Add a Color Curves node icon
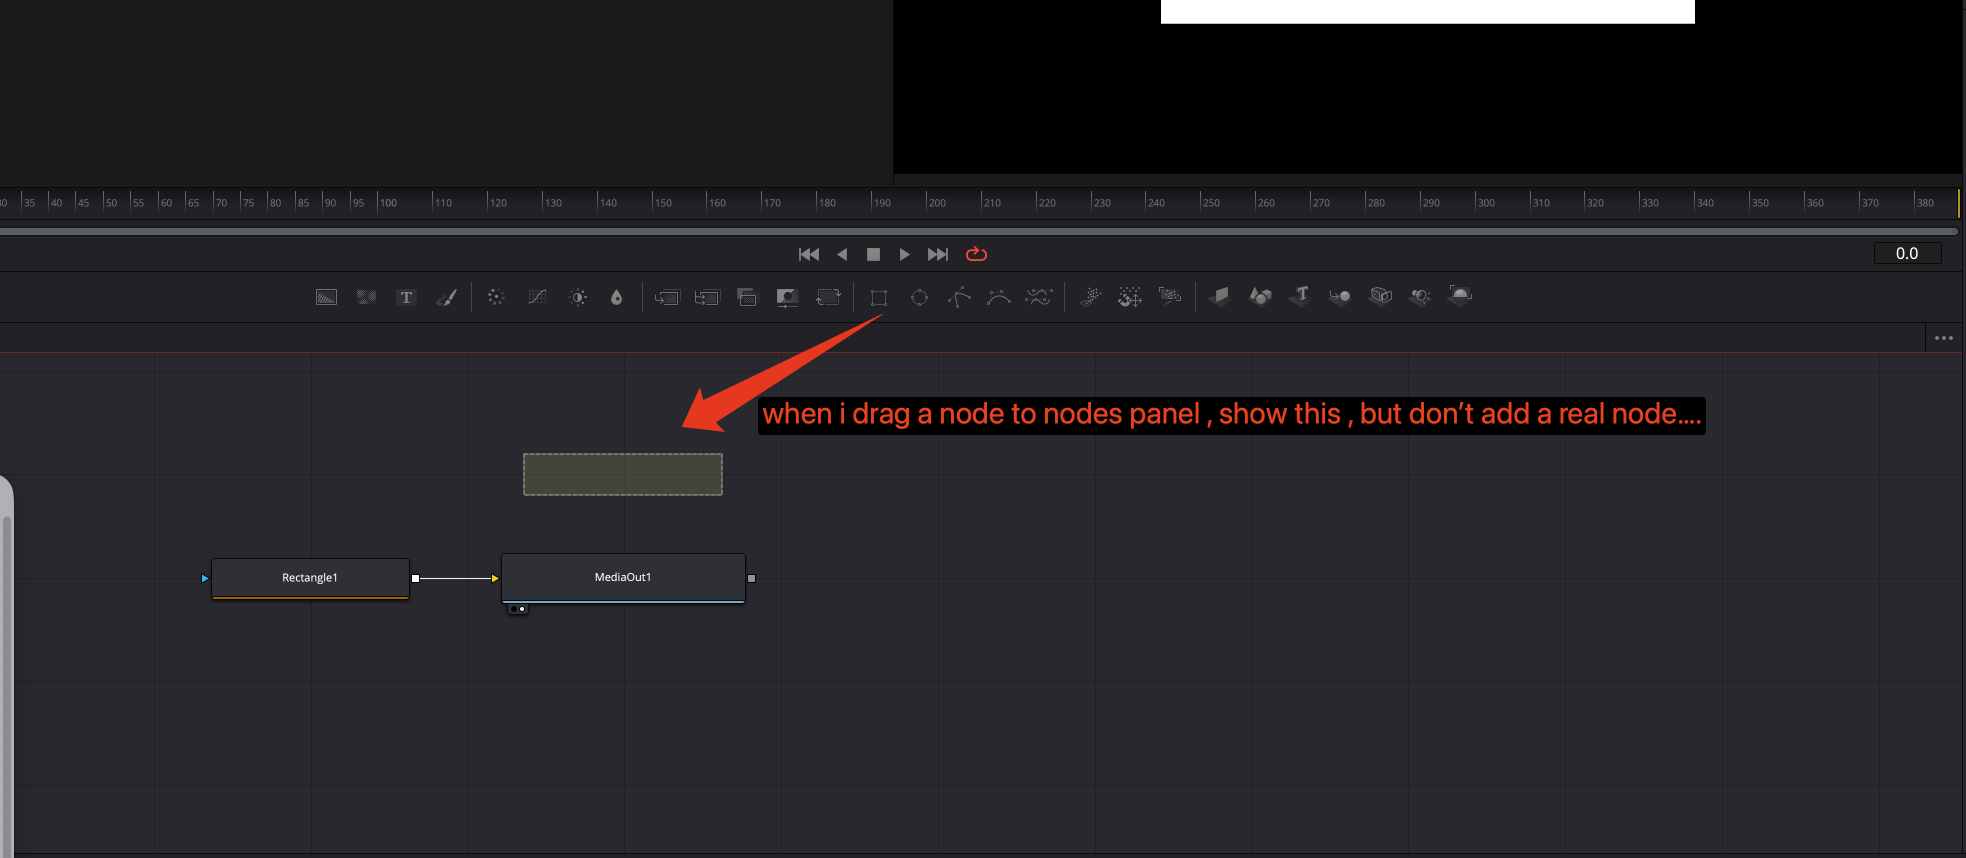This screenshot has width=1966, height=858. 537,297
